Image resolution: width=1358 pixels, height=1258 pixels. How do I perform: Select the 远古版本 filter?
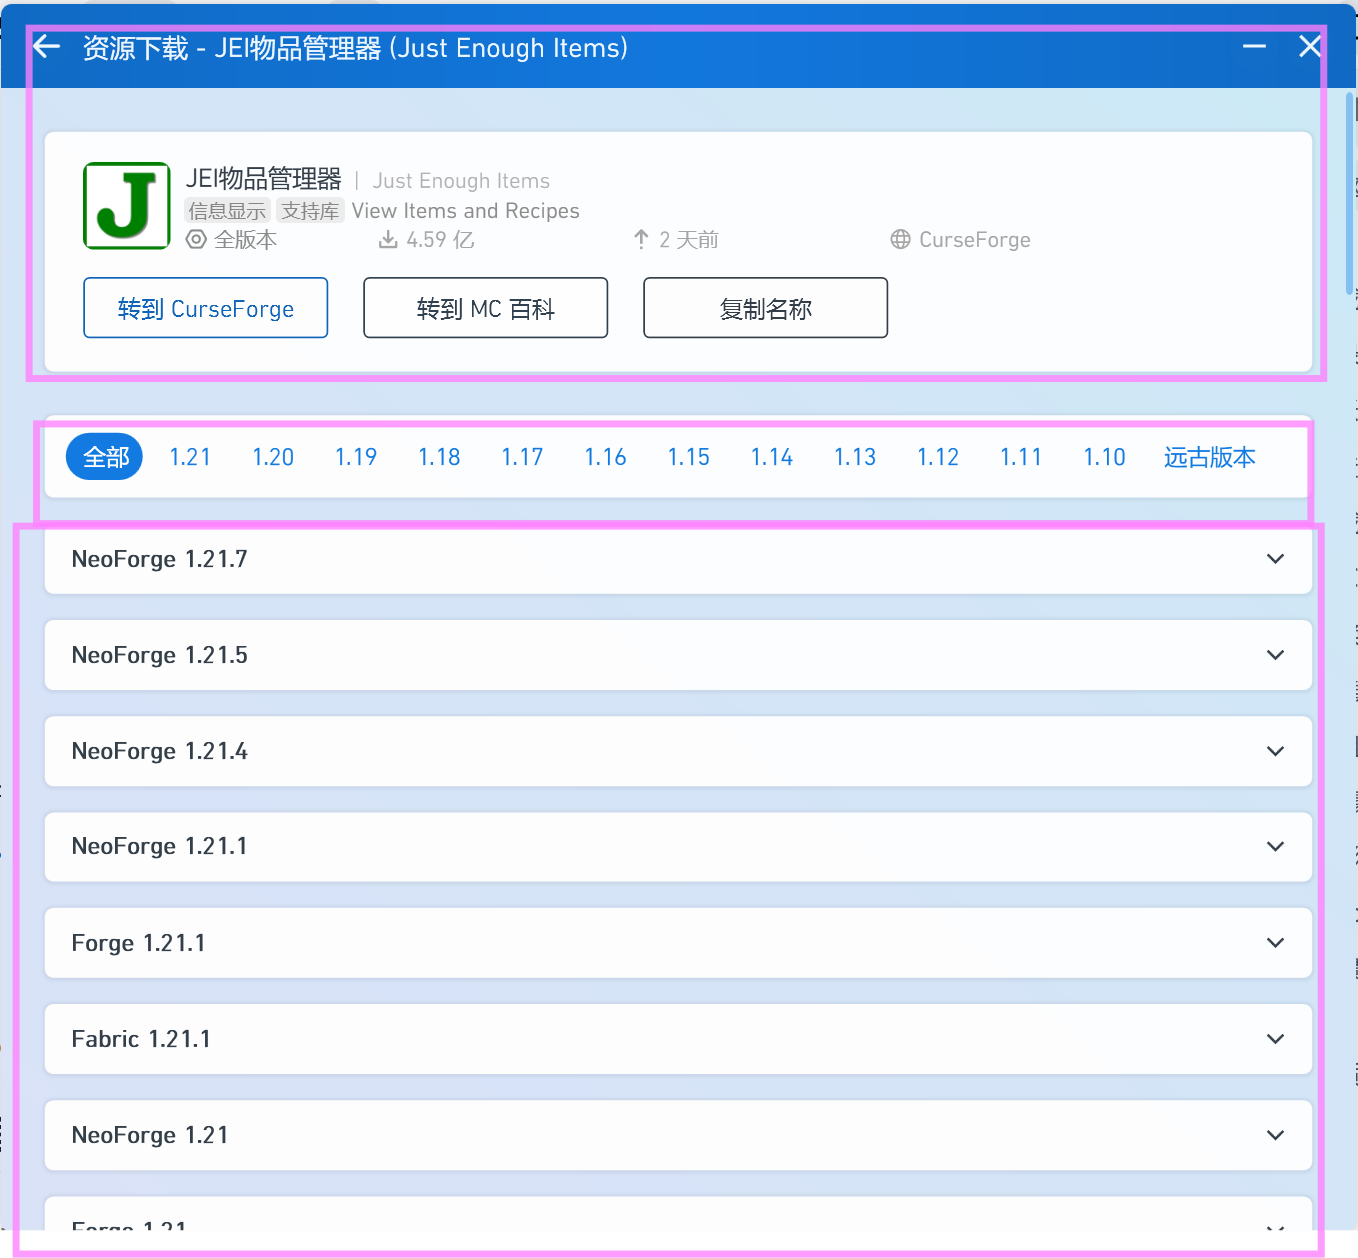[1210, 457]
